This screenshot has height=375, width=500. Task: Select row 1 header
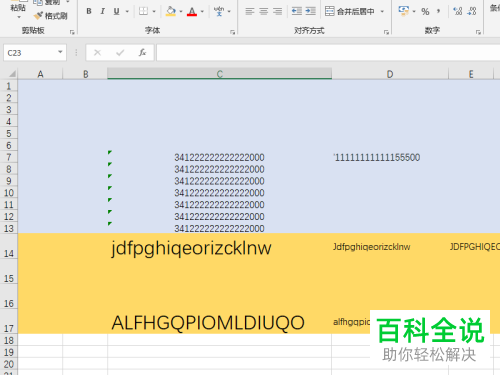tap(9, 86)
